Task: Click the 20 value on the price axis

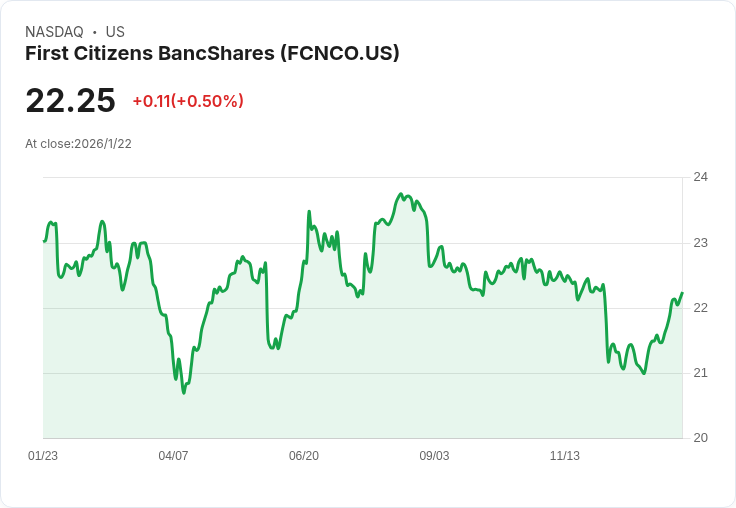Action: [701, 438]
